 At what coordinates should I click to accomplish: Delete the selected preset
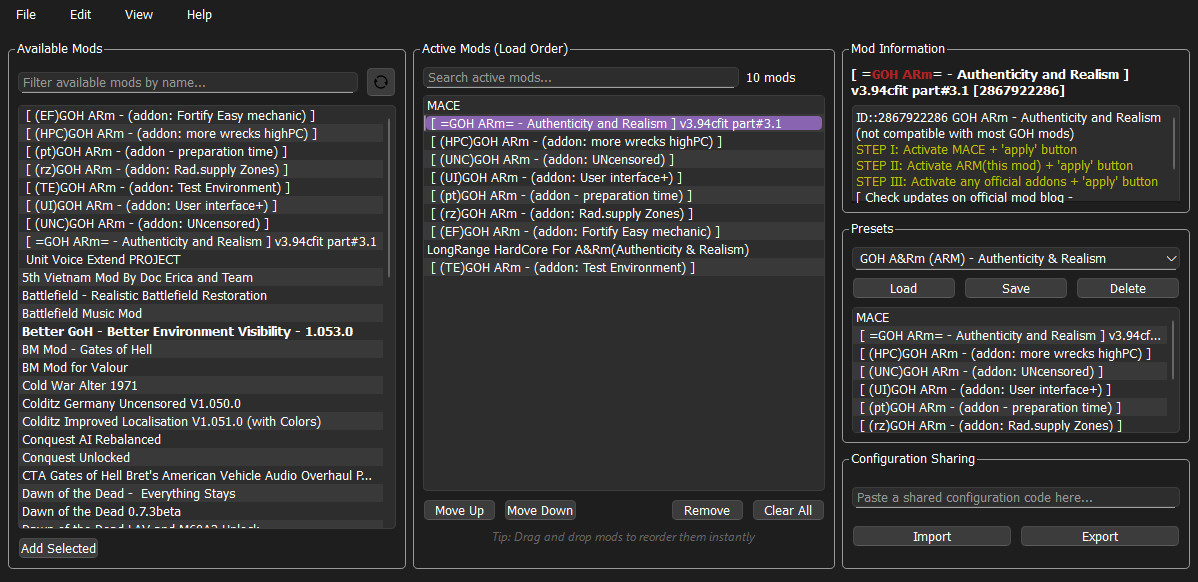click(x=1127, y=288)
